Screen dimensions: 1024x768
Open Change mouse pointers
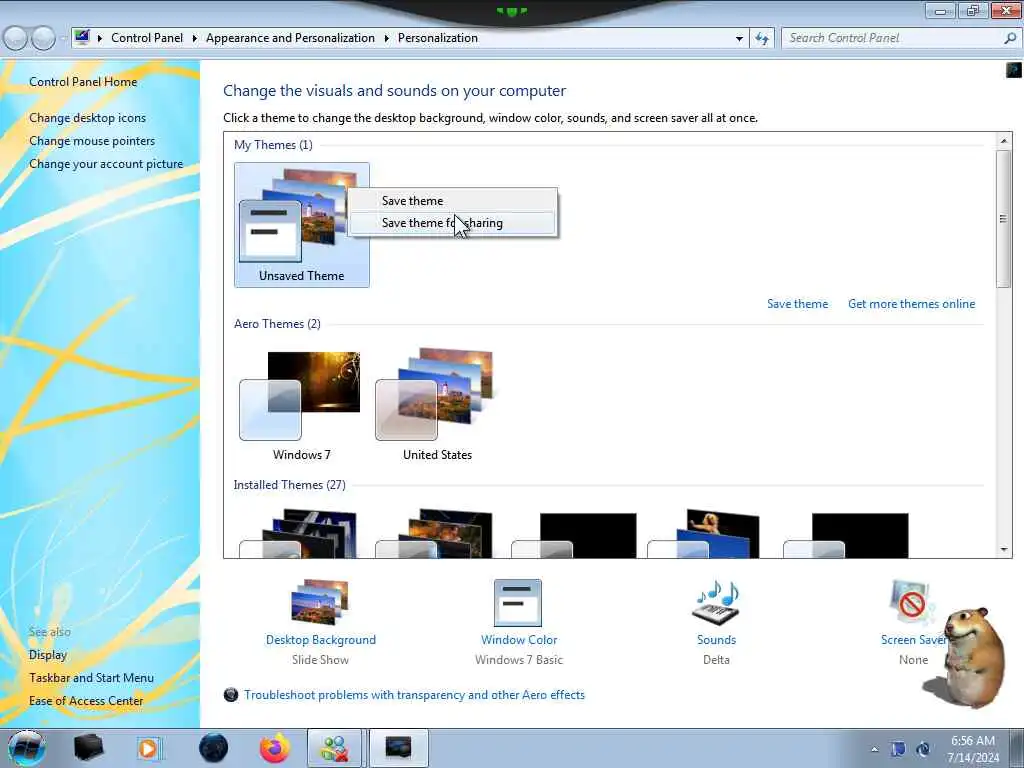coord(92,141)
